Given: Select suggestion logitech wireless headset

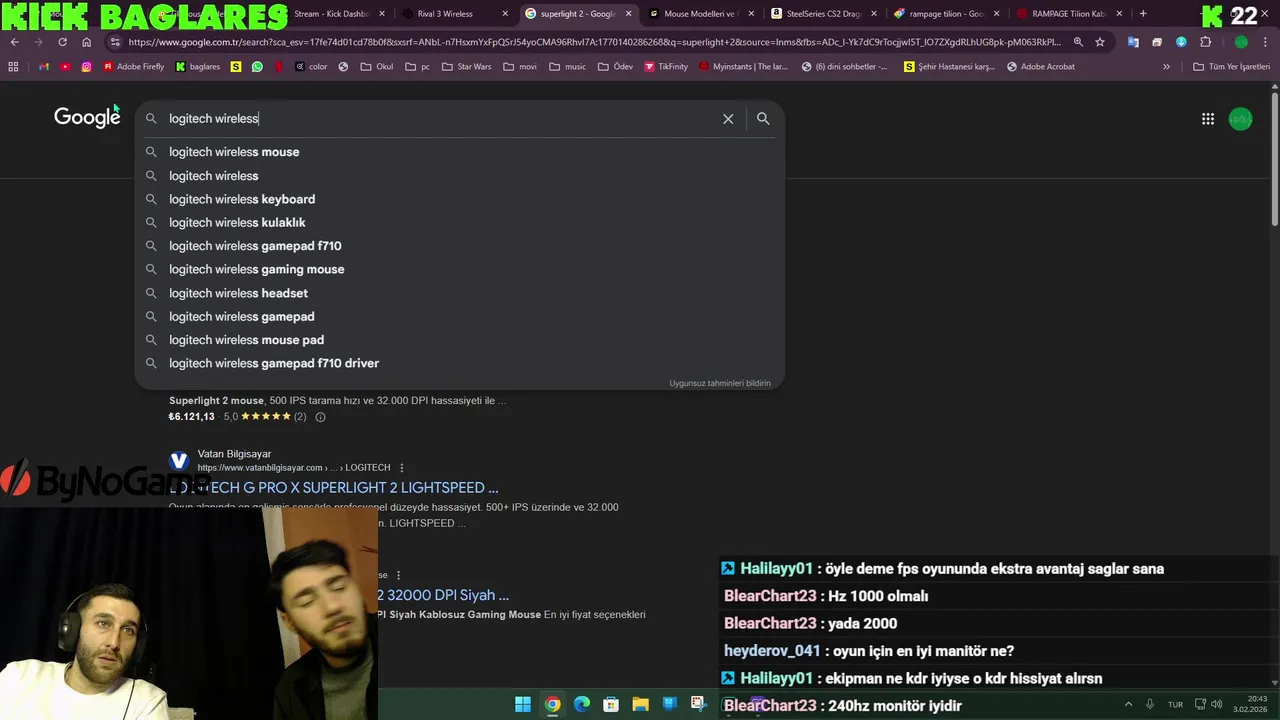Looking at the screenshot, I should click(x=460, y=293).
